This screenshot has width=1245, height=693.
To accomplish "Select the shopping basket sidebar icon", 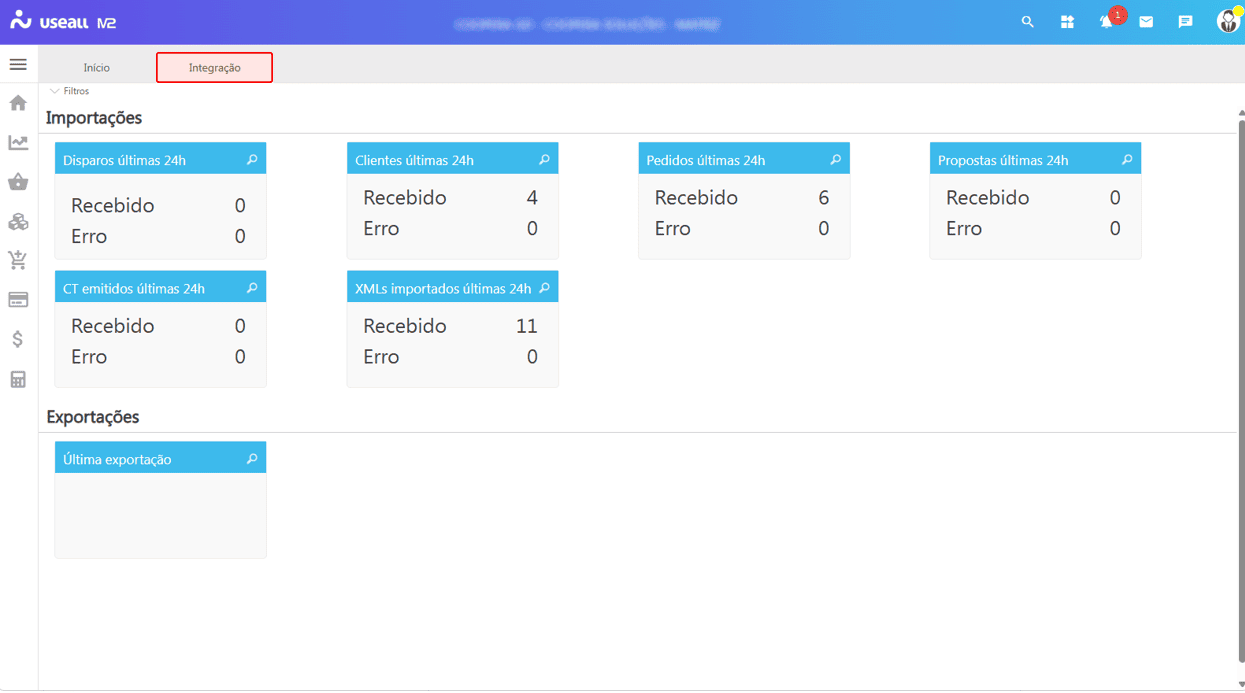I will point(18,182).
